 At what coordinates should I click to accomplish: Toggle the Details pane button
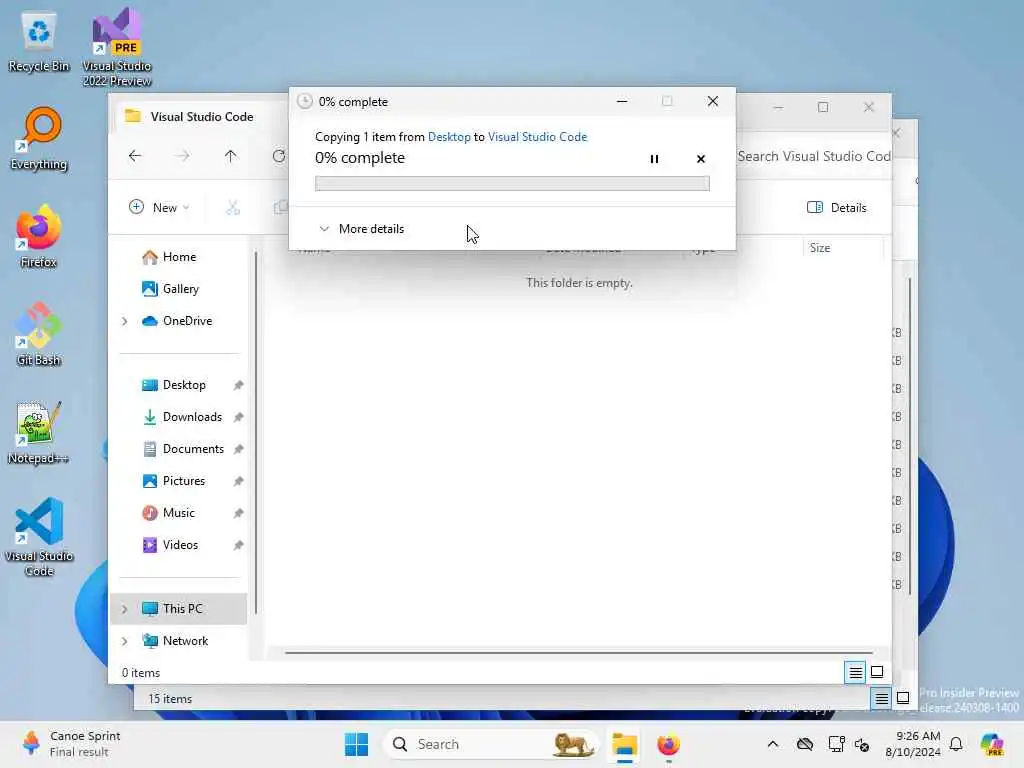[837, 207]
